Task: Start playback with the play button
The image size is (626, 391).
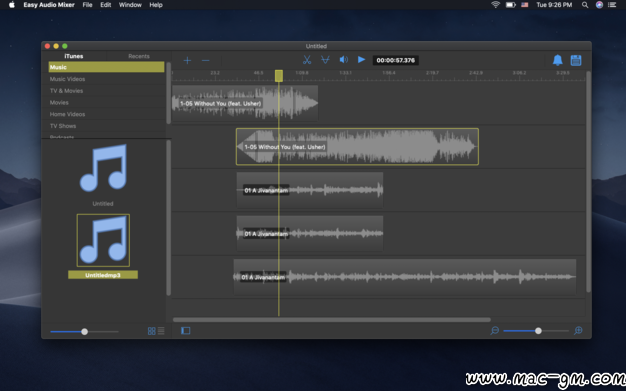Action: pos(361,60)
